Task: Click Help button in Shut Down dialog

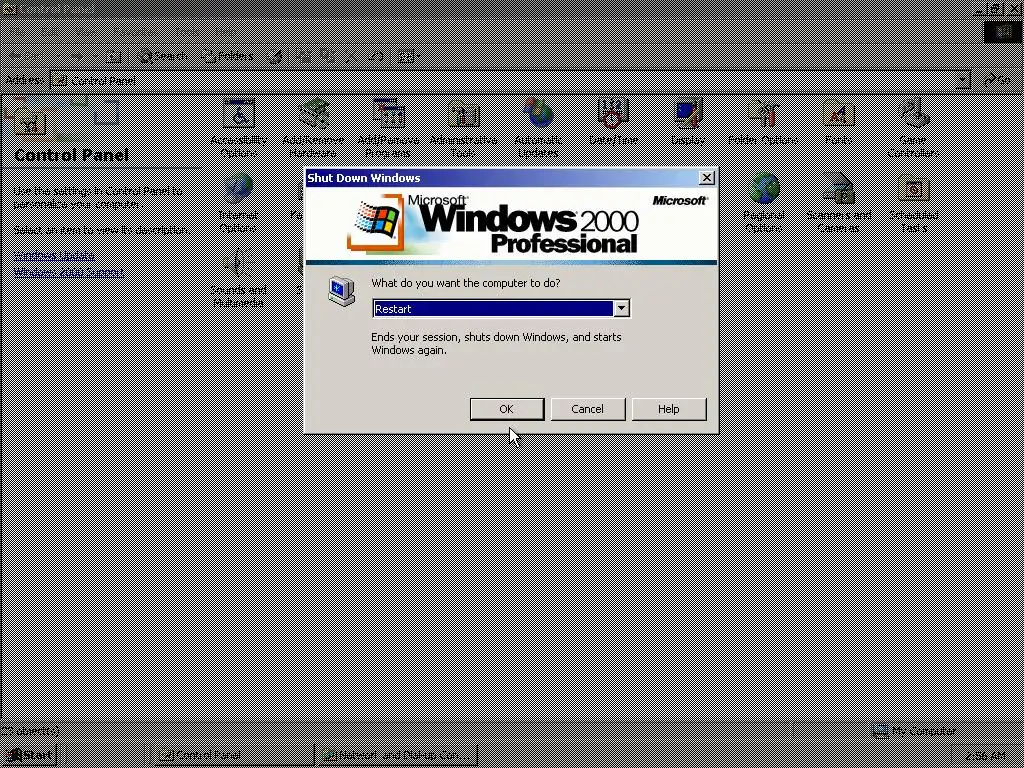Action: 669,409
